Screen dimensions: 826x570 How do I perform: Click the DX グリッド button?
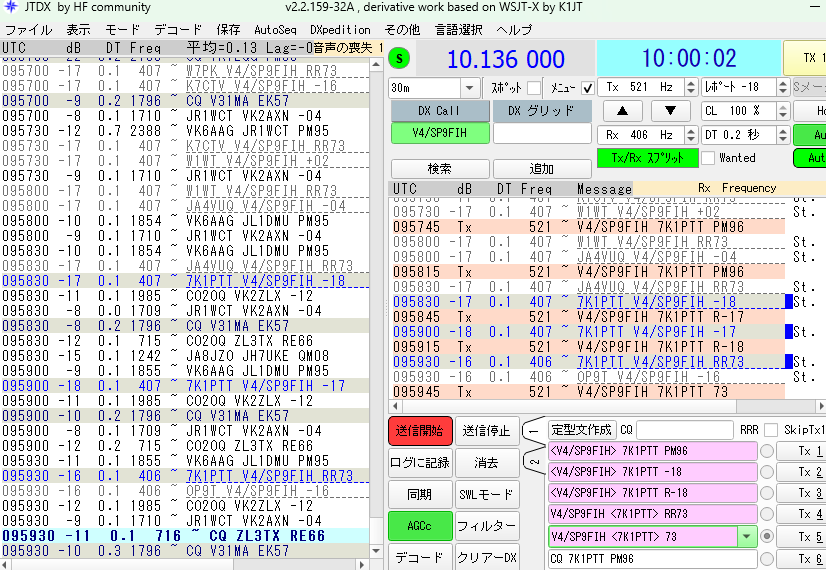point(542,111)
